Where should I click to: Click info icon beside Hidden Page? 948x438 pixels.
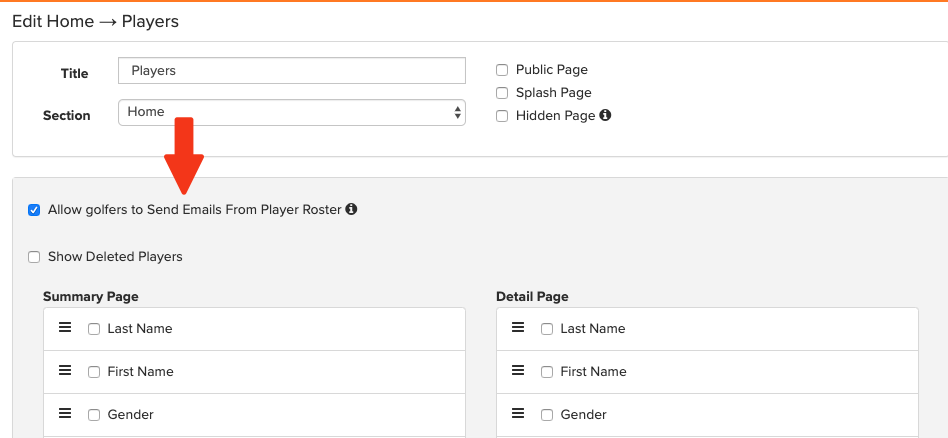click(x=605, y=115)
